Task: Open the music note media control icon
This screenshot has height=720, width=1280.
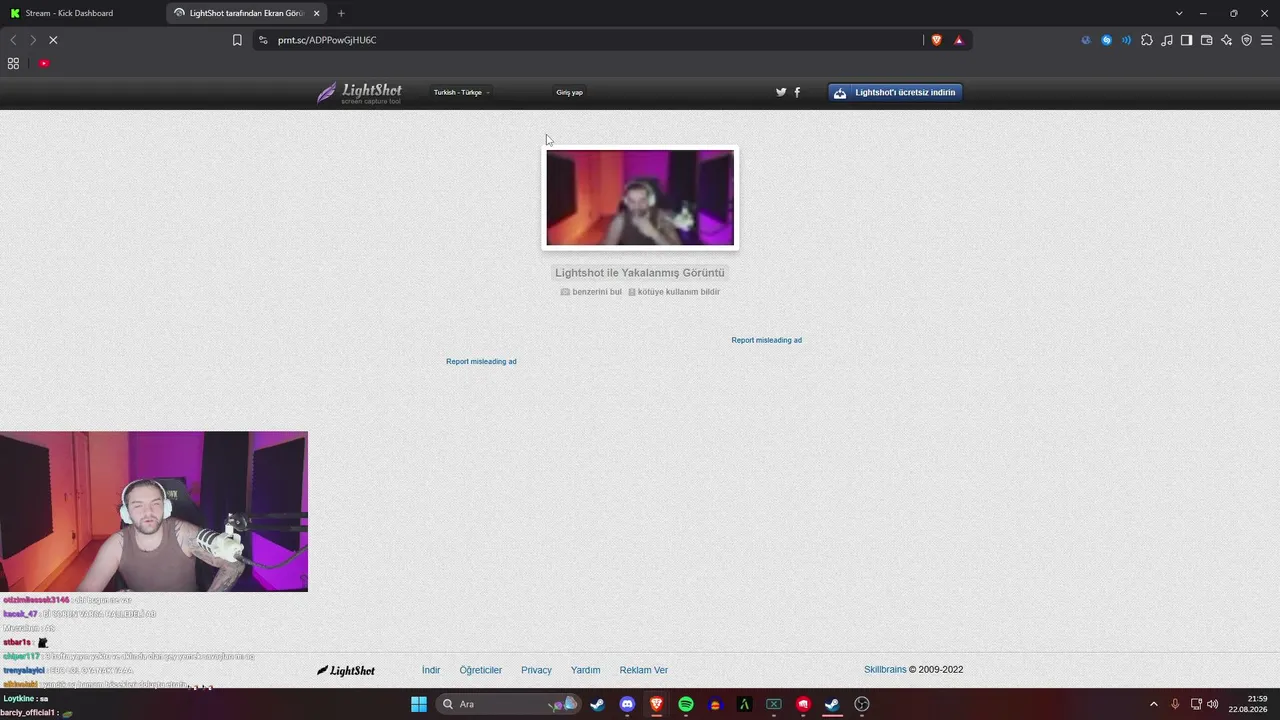Action: tap(1167, 40)
